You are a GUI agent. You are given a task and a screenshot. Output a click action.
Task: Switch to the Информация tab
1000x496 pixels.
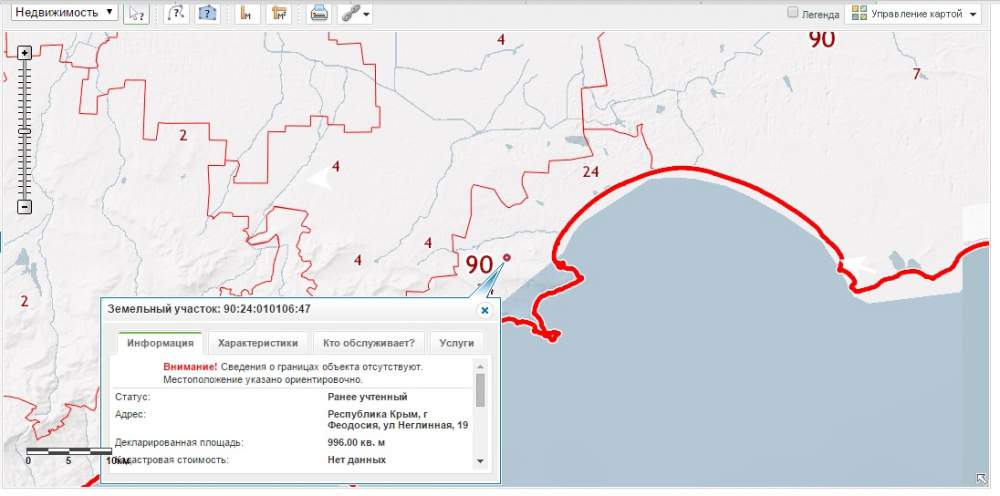coord(160,342)
